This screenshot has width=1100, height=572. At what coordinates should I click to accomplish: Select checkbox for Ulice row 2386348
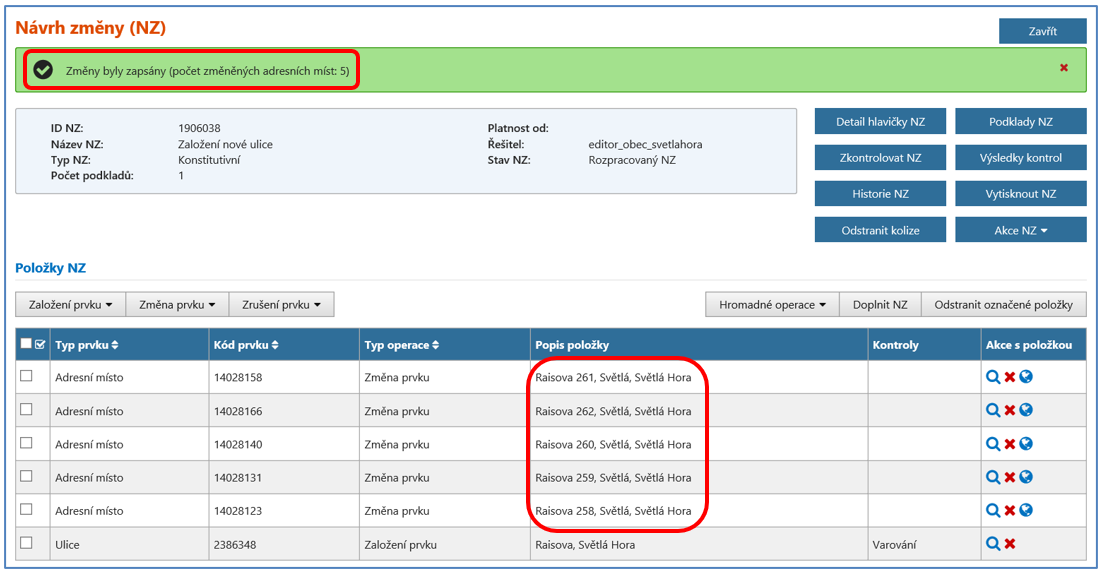[27, 543]
